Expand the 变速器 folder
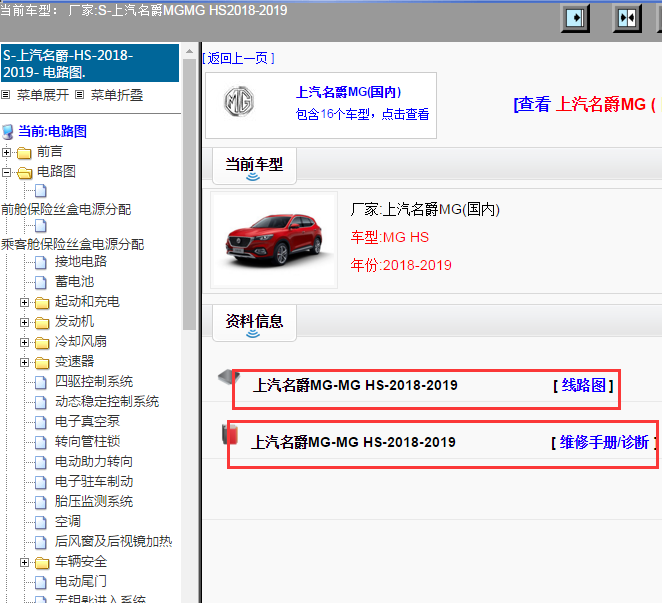 [24, 362]
